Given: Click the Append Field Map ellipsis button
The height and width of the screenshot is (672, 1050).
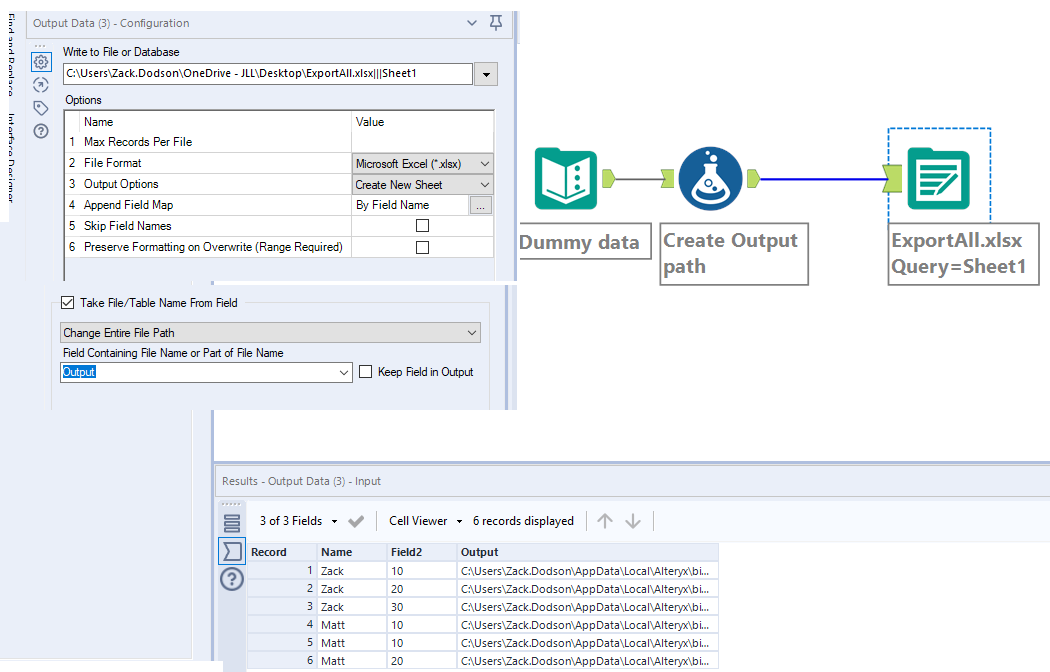Looking at the screenshot, I should 481,205.
